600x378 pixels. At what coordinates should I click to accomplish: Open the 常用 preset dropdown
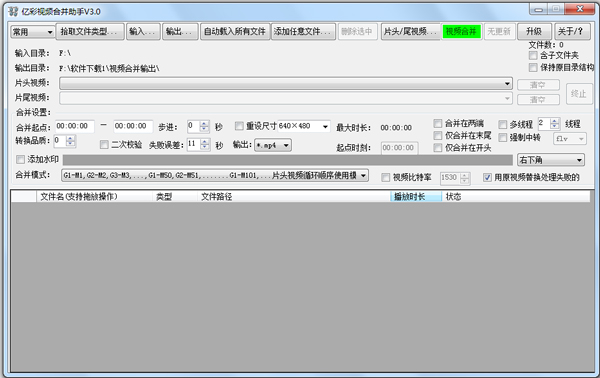tap(32, 32)
